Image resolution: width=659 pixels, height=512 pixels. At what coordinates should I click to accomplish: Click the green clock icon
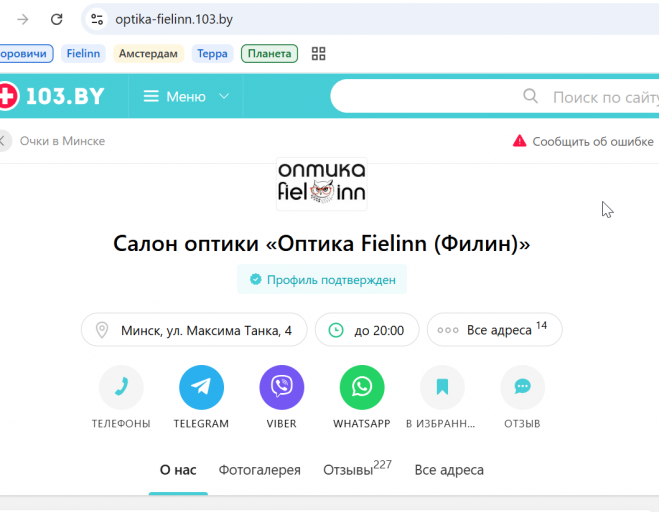coord(336,330)
